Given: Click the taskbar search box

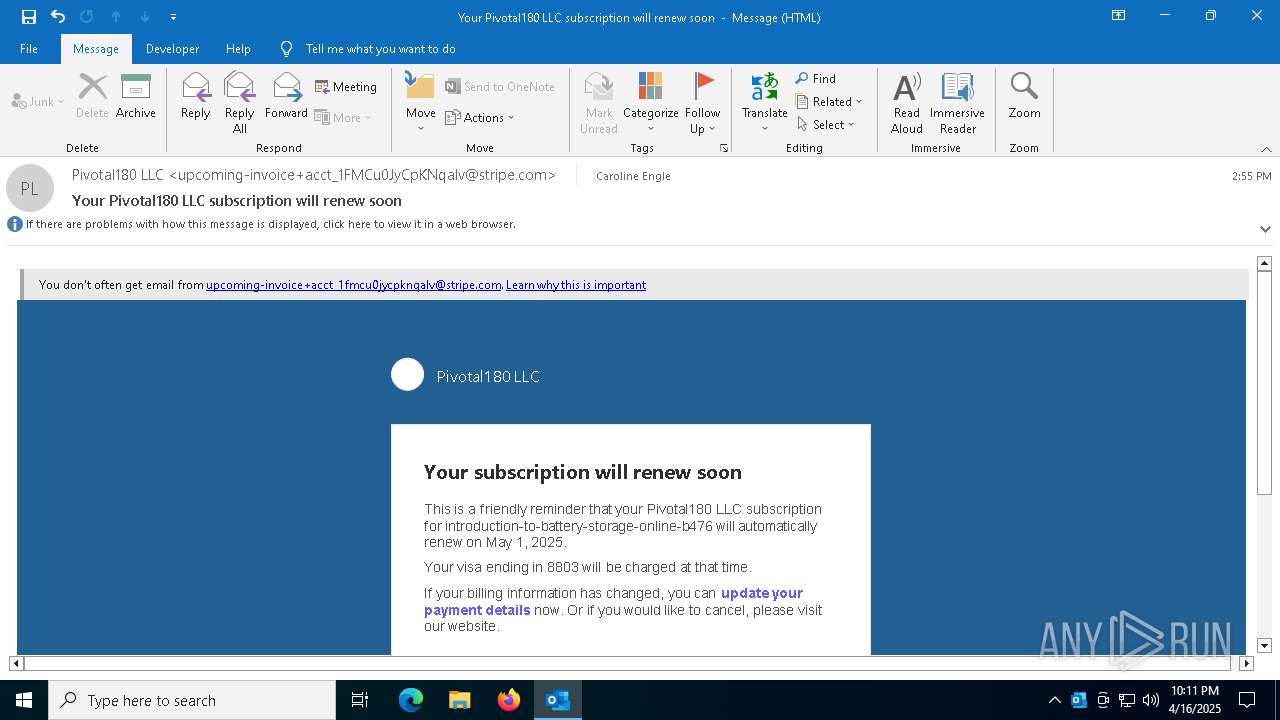Looking at the screenshot, I should (192, 700).
